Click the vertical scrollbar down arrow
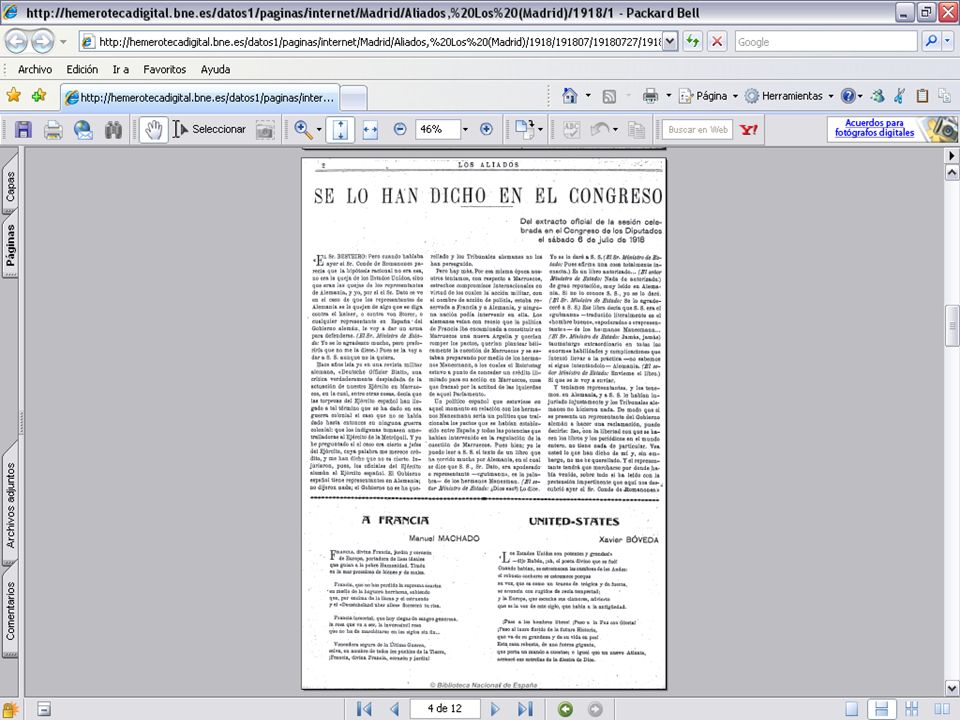This screenshot has width=960, height=720. pyautogui.click(x=952, y=687)
